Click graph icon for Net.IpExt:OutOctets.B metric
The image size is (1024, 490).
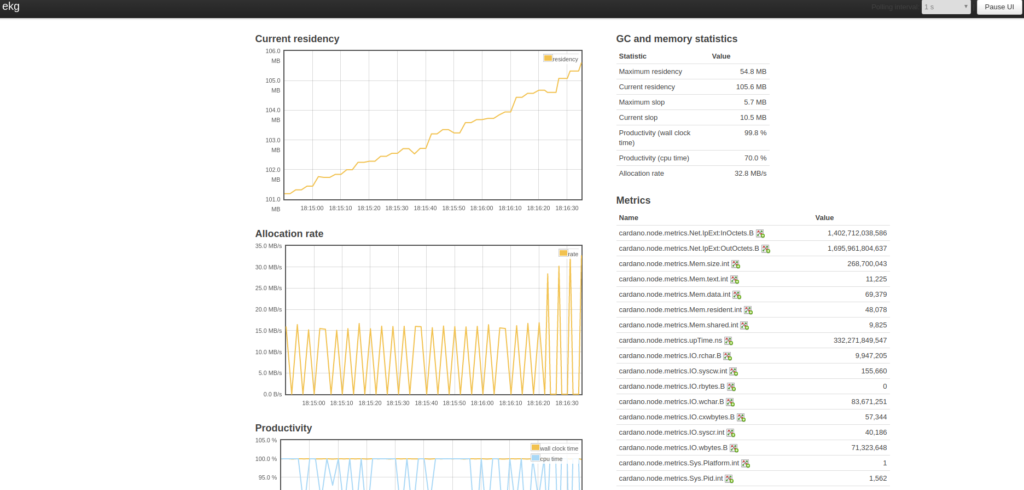tap(765, 249)
